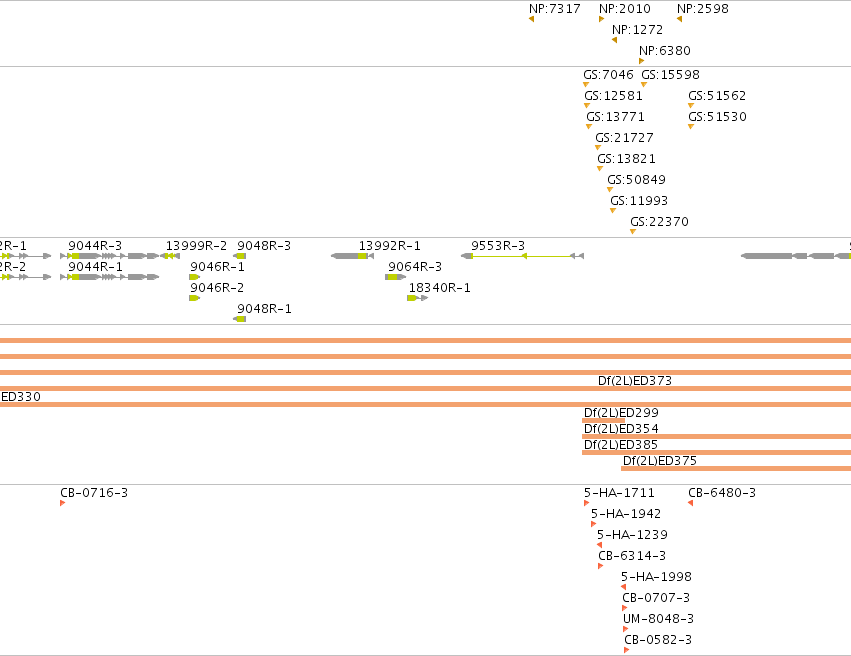Click the 9048R-3 transcript label
The height and width of the screenshot is (656, 851).
coord(264,246)
